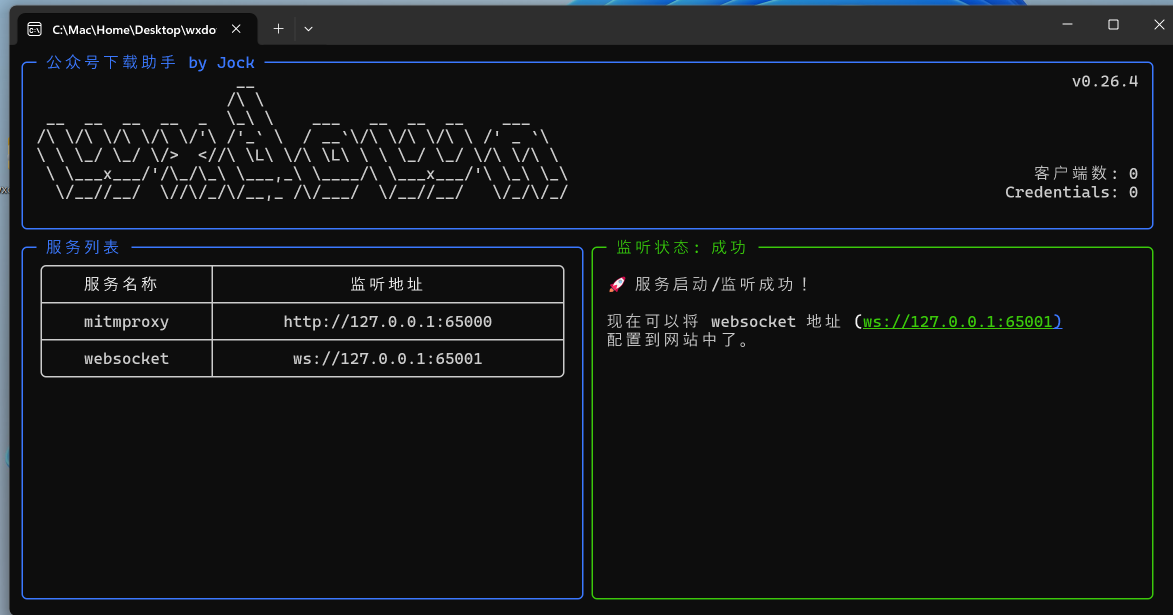
Task: Select the websocket service name cell
Action: point(126,358)
